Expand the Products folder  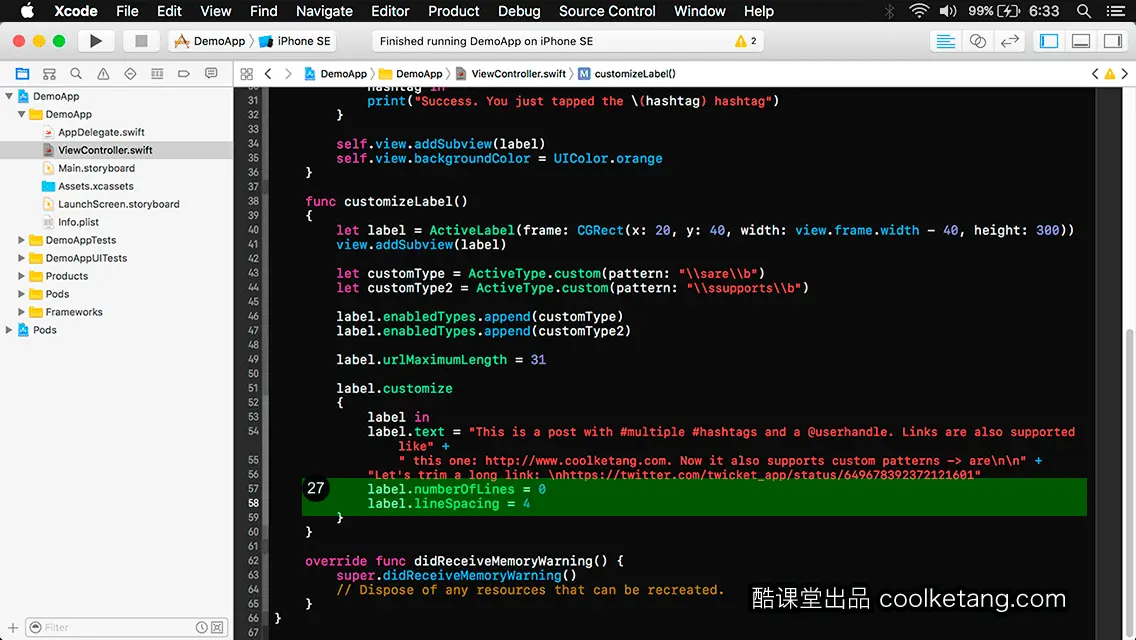22,276
